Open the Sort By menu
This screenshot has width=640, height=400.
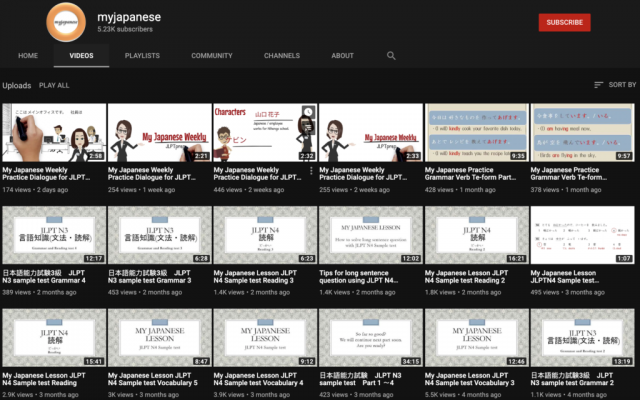point(614,86)
